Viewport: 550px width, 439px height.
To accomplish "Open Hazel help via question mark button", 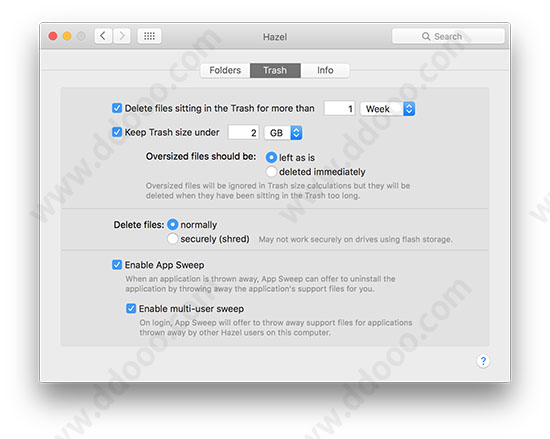I will coord(483,361).
